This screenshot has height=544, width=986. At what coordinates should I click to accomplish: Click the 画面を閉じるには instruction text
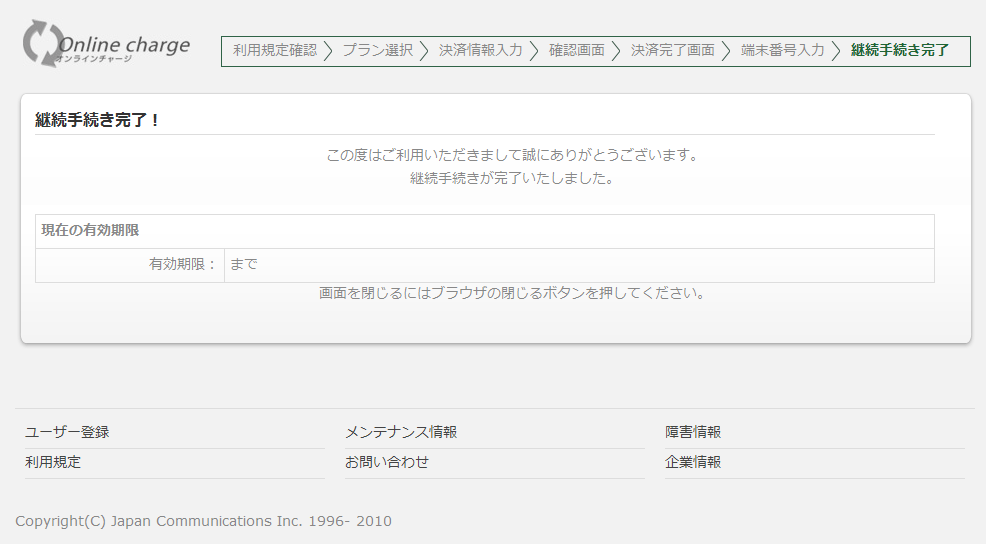coord(512,294)
